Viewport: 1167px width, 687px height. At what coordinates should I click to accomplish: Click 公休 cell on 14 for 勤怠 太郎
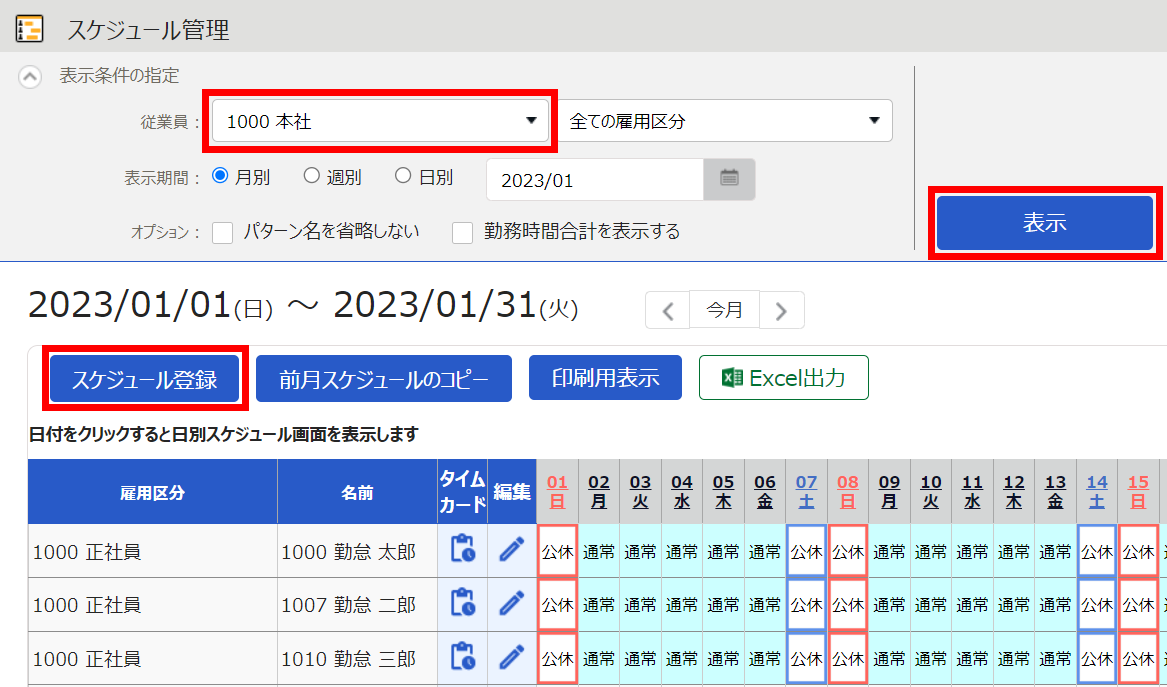pos(1097,551)
